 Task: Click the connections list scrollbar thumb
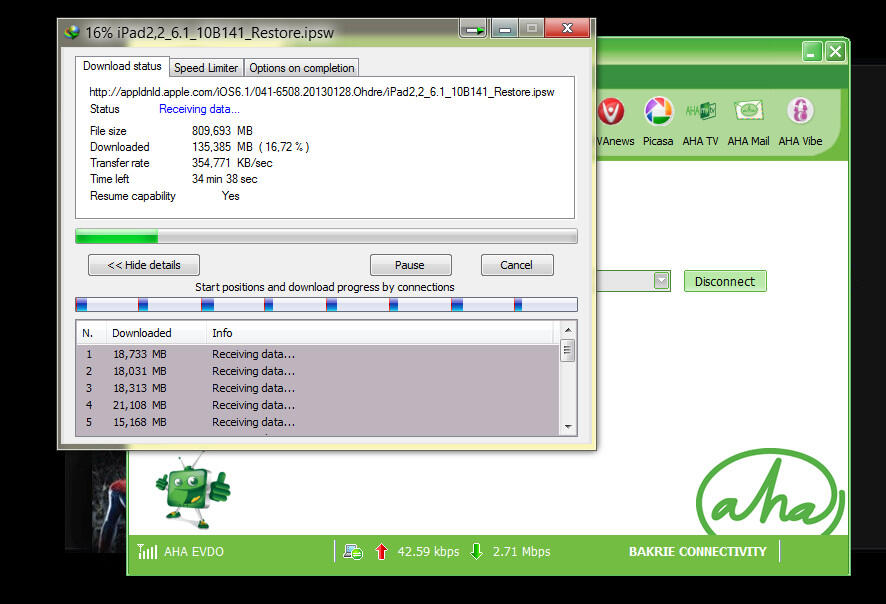point(568,350)
